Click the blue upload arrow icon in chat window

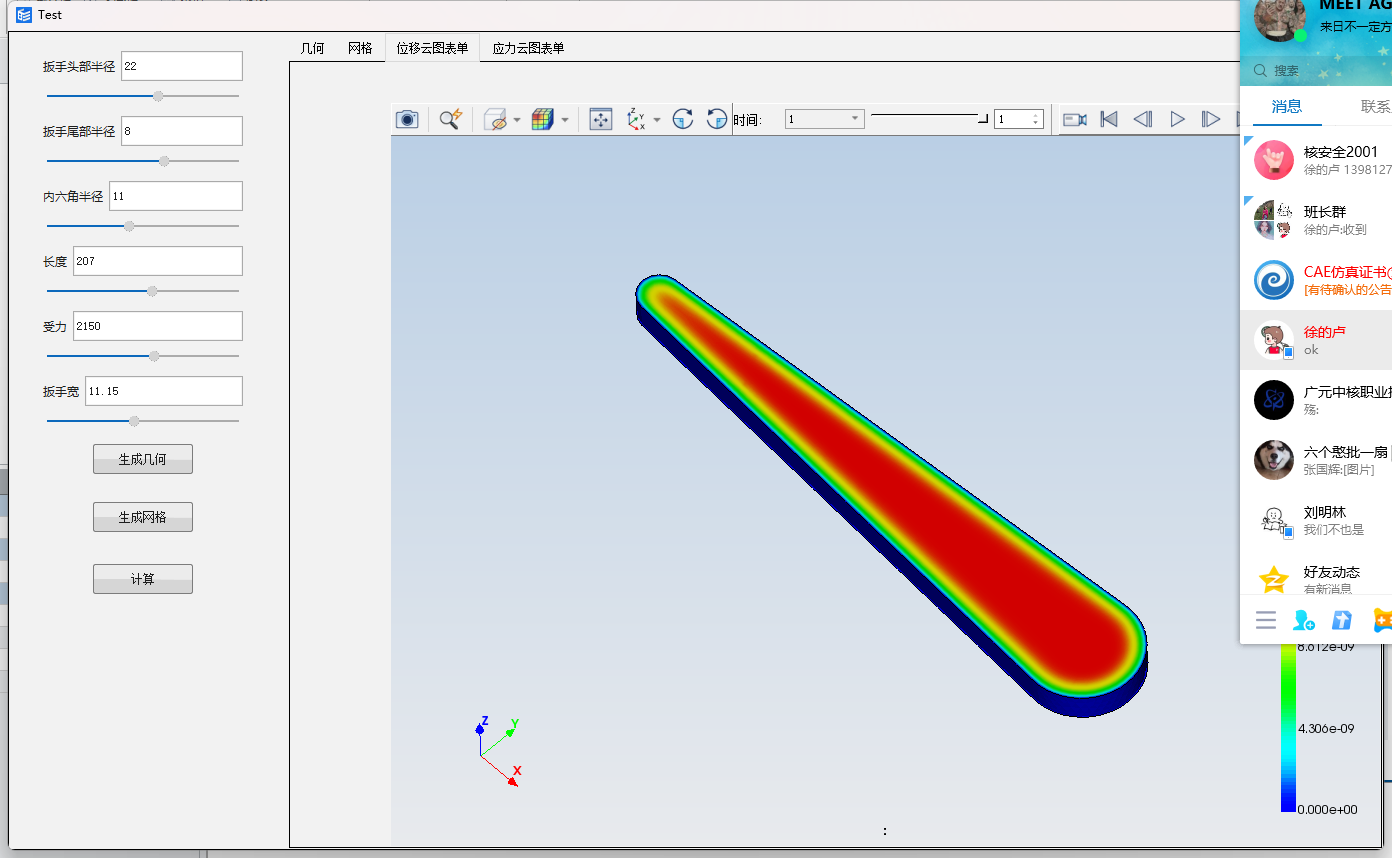point(1342,620)
